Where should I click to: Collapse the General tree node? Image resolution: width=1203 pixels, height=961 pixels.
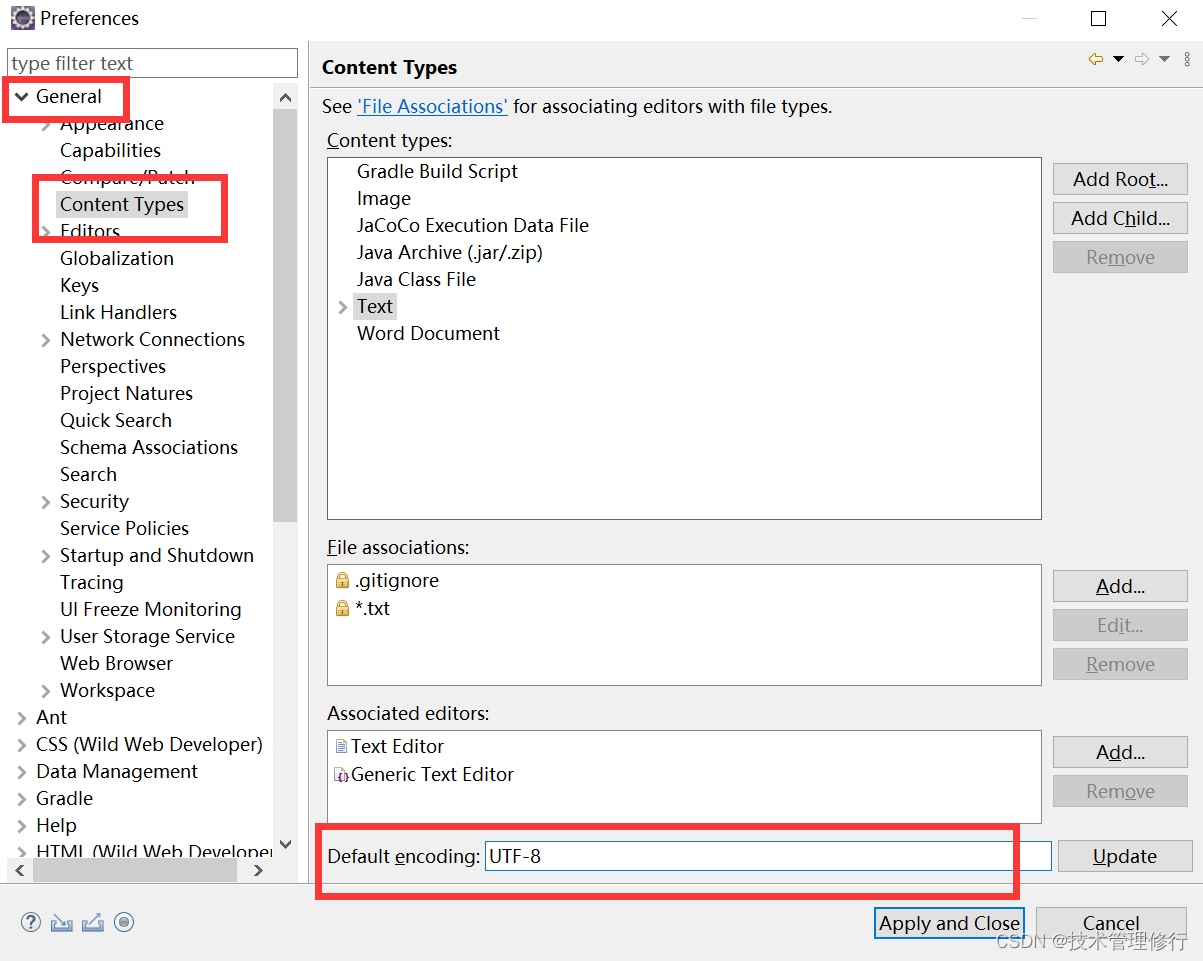point(22,97)
